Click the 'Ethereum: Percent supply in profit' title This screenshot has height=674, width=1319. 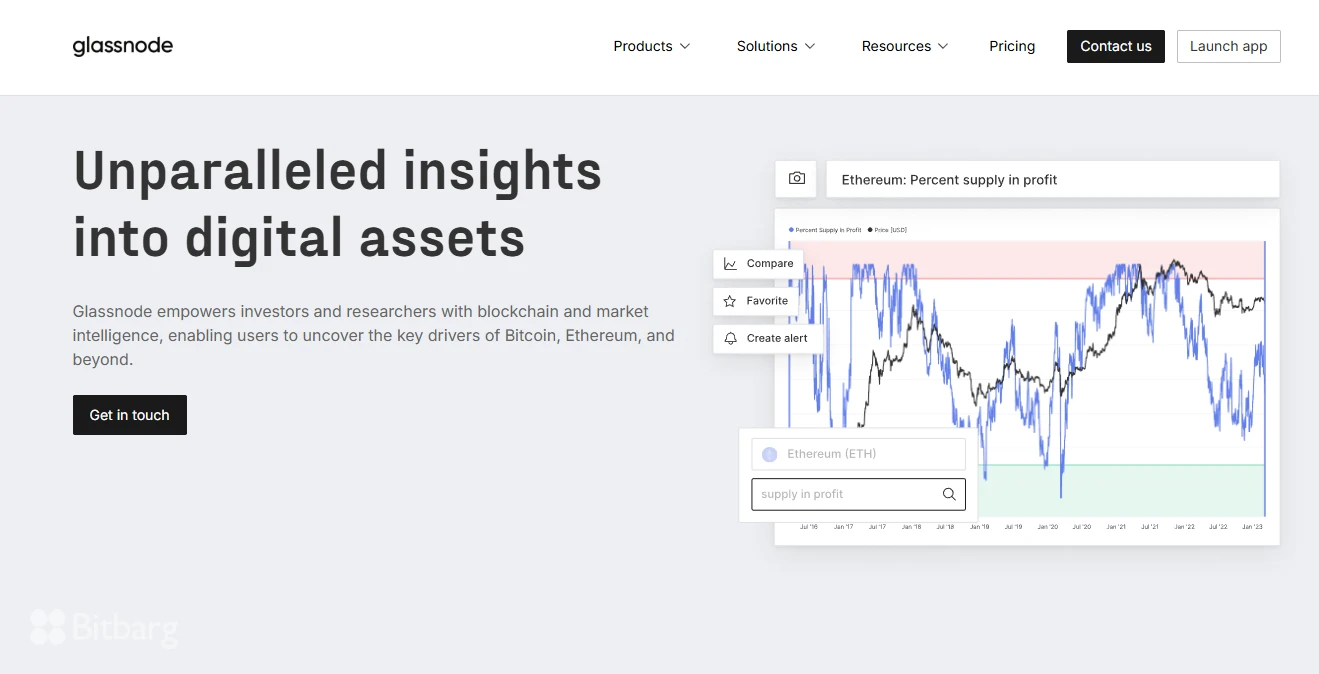click(949, 180)
